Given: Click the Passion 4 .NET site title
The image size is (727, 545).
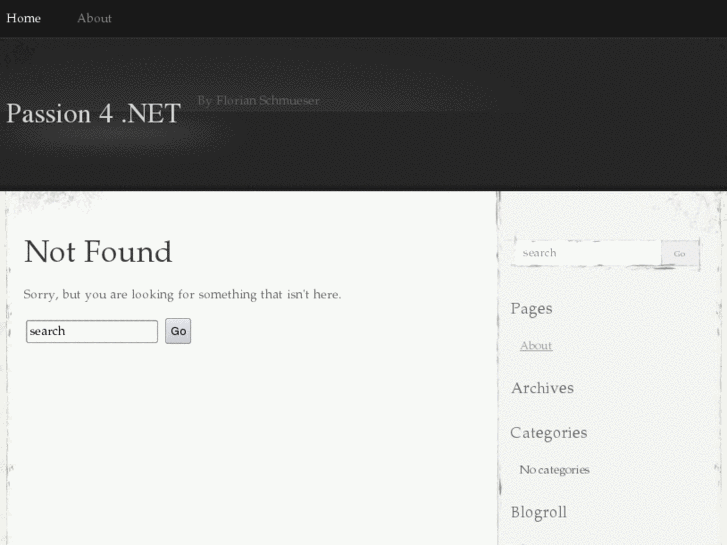Looking at the screenshot, I should [x=94, y=114].
